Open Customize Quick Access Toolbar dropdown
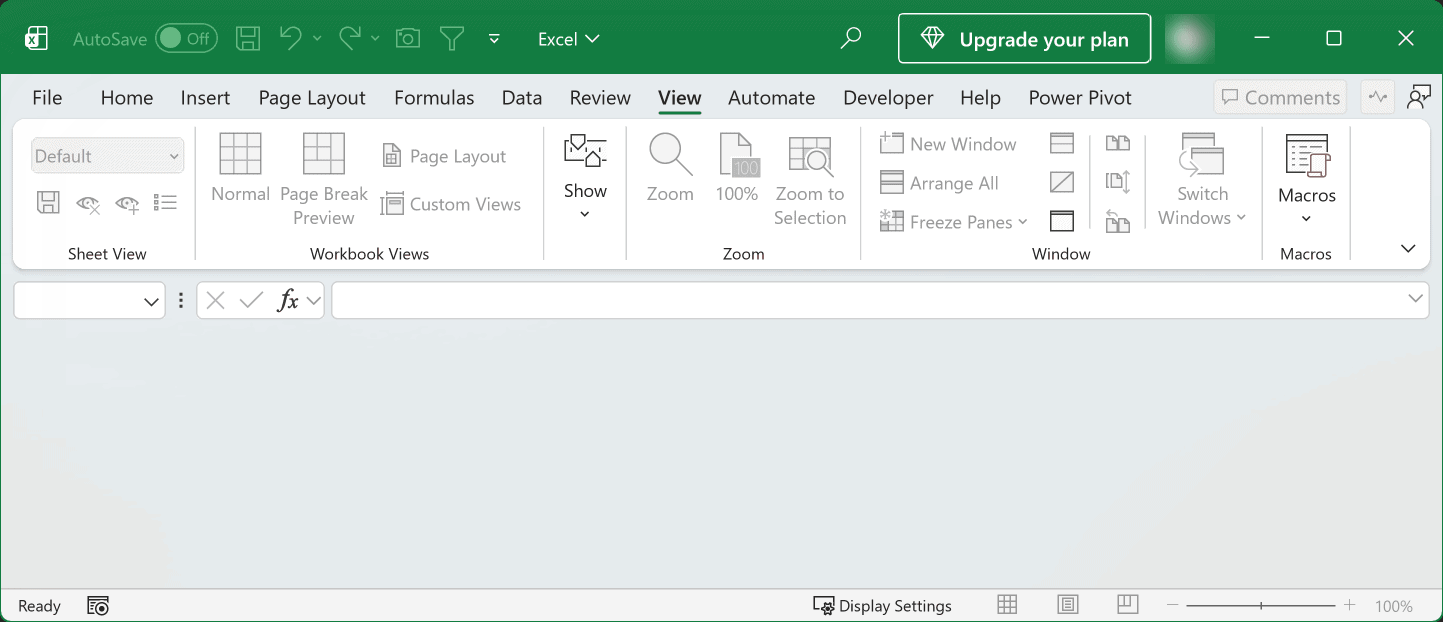 coord(494,39)
